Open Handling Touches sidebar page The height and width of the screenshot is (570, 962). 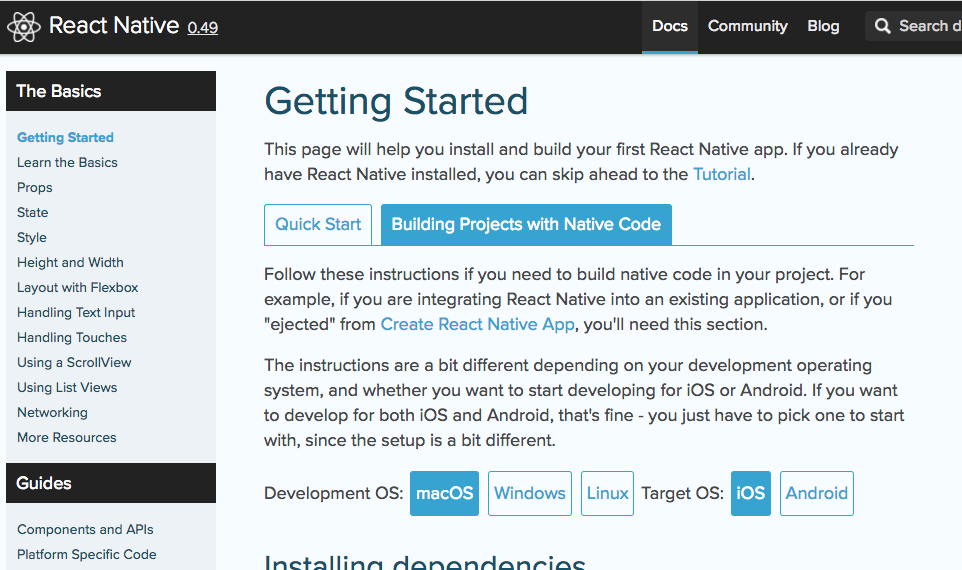(72, 337)
